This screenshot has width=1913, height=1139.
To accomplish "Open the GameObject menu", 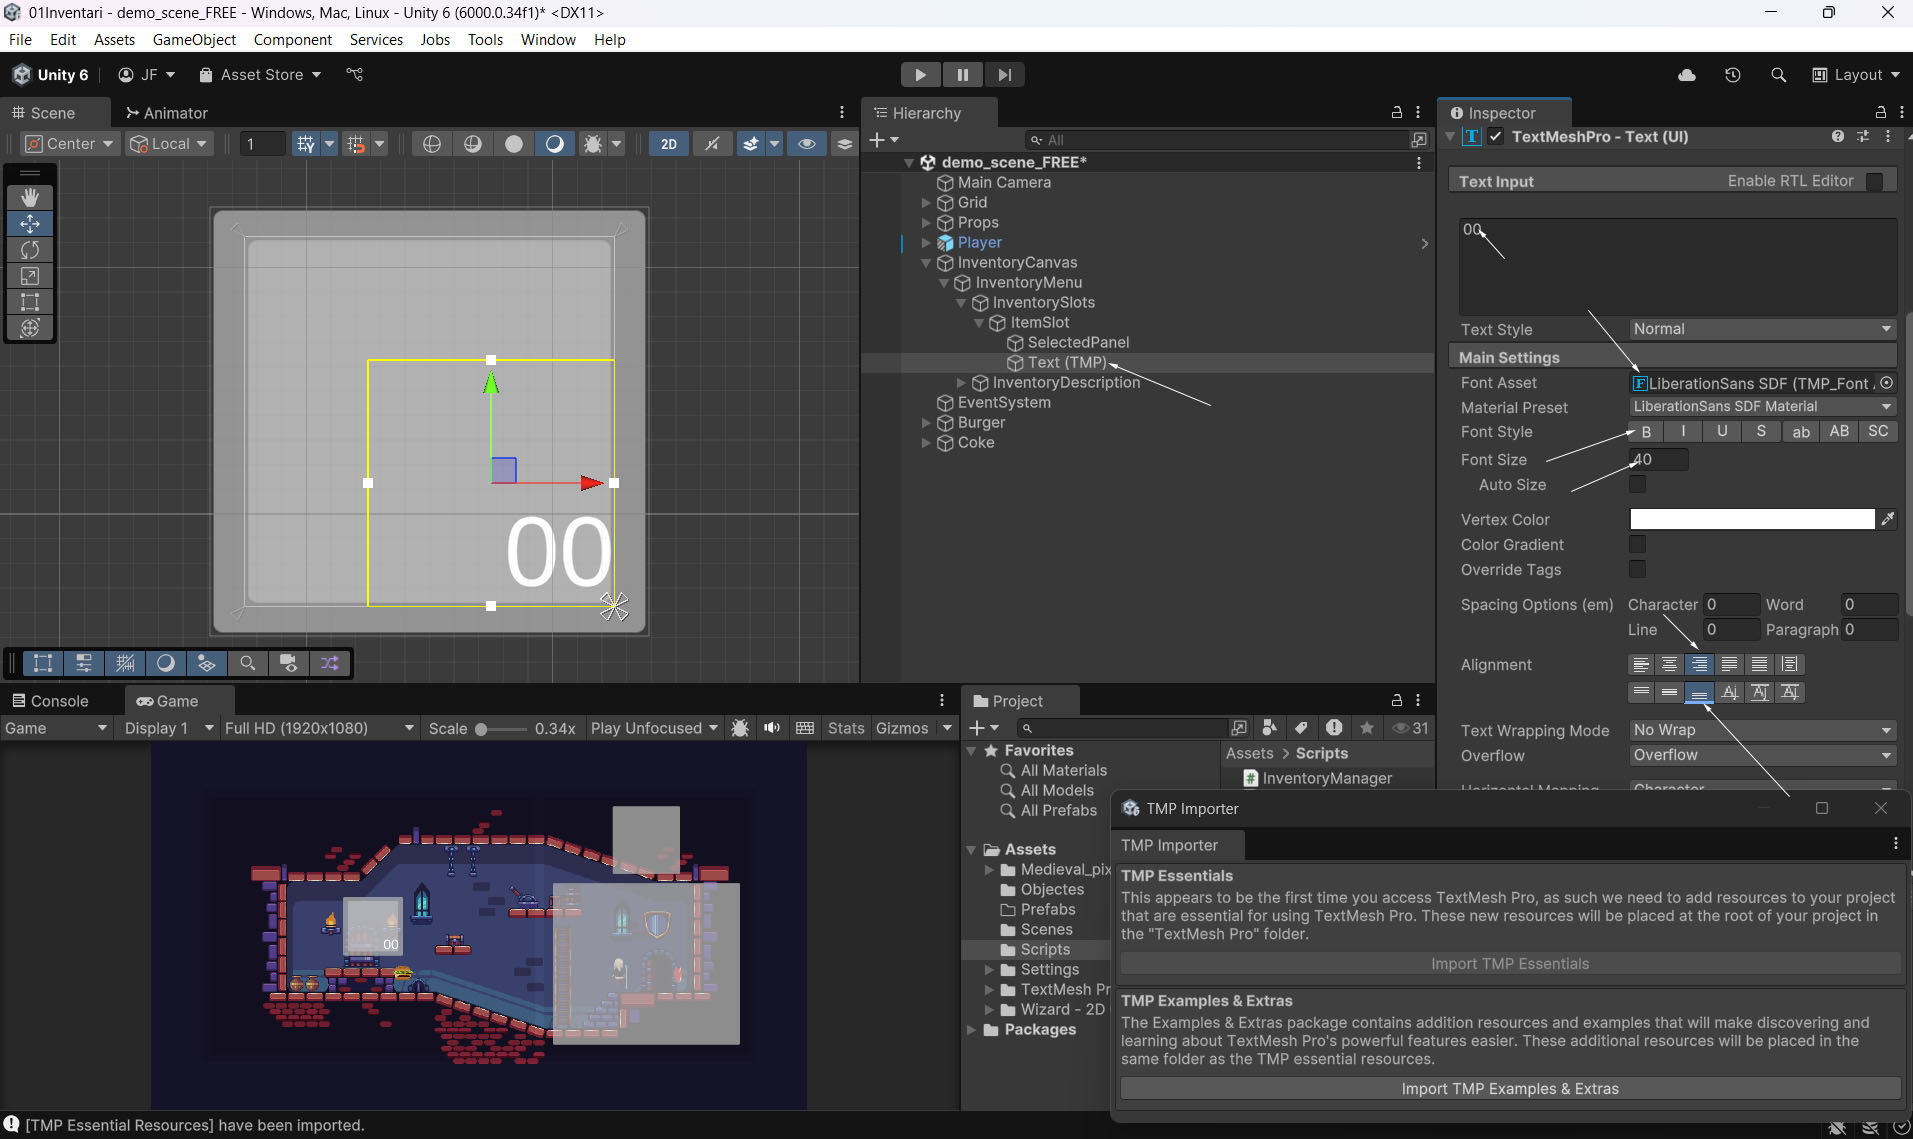I will click(x=194, y=40).
